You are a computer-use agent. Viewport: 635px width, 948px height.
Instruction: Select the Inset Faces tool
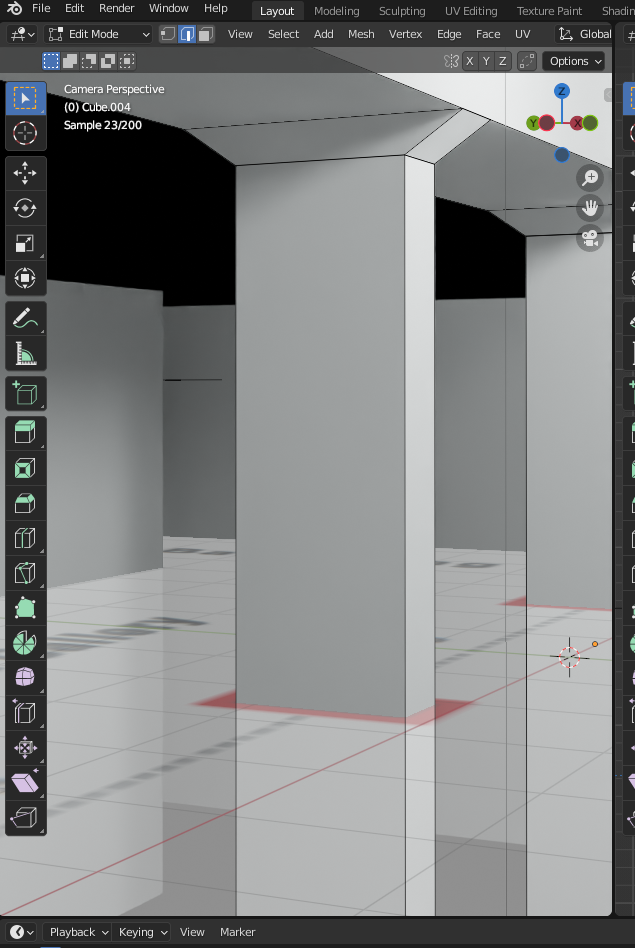pos(25,468)
